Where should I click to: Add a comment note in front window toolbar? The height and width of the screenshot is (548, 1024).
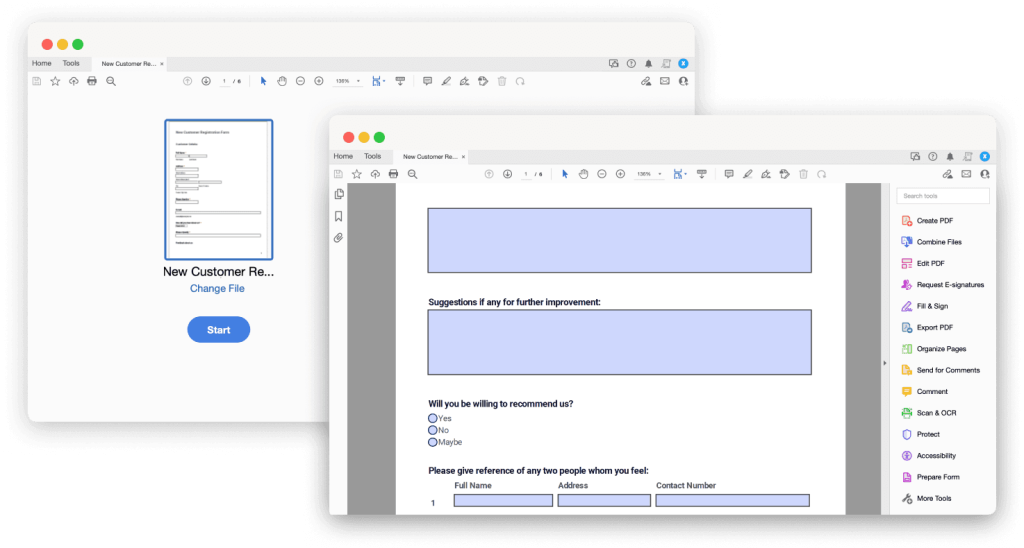[729, 174]
